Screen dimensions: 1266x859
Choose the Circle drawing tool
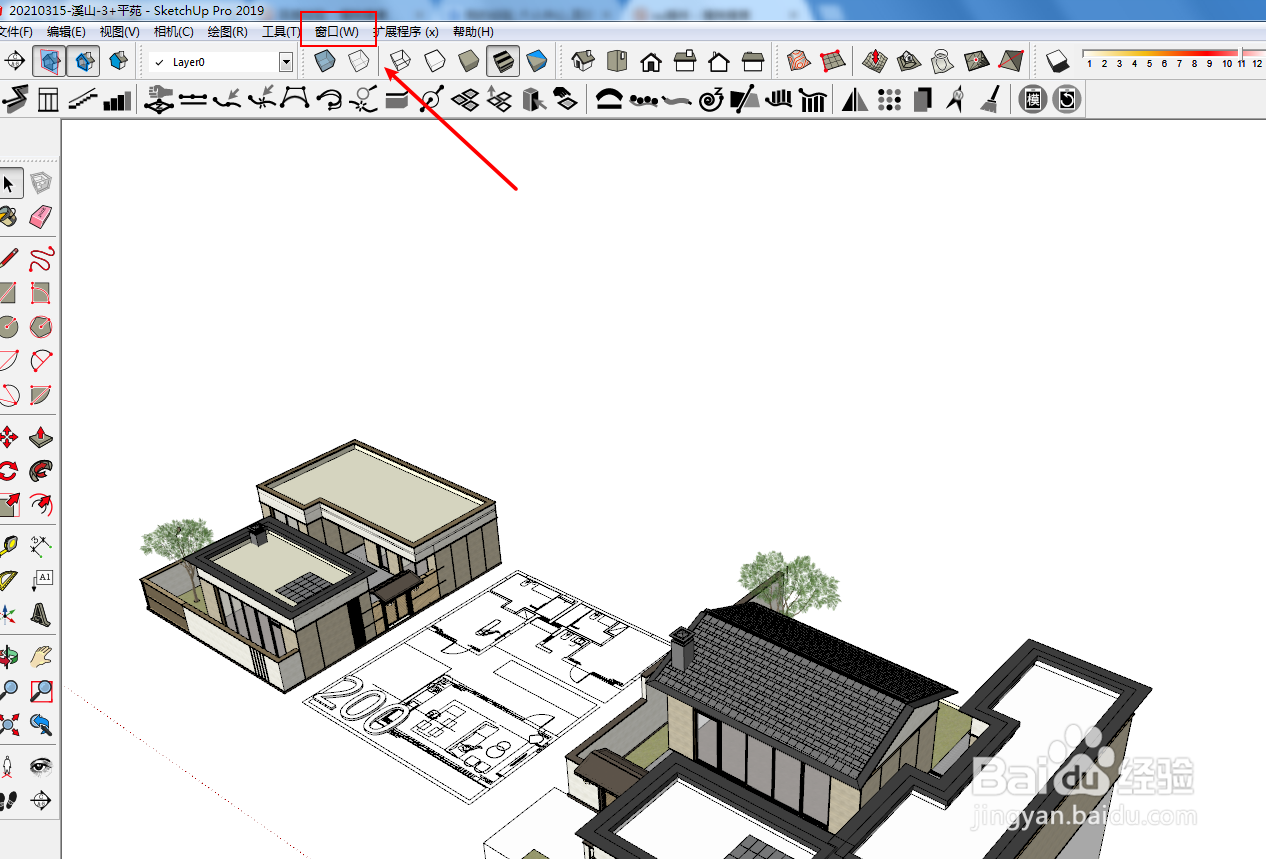(x=9, y=327)
